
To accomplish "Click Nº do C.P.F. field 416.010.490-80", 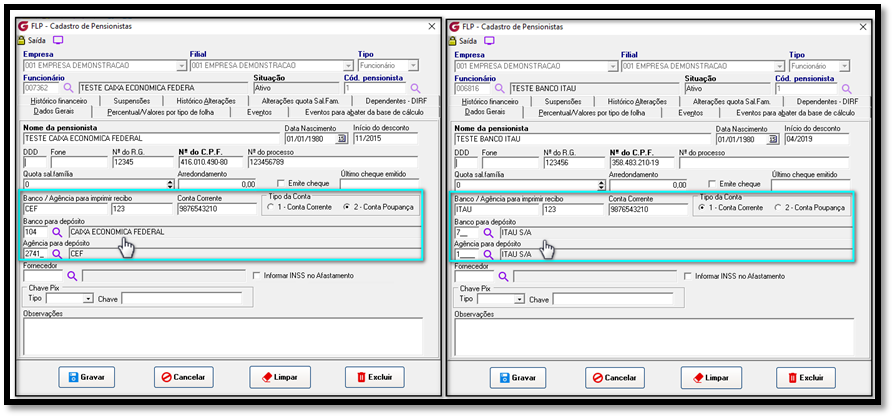I will 210,162.
